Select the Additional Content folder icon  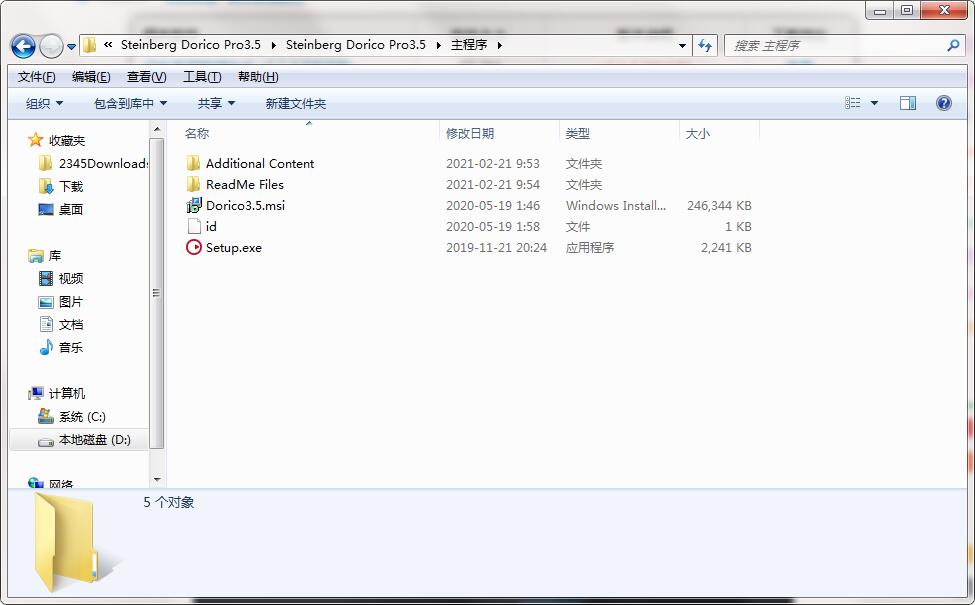[x=193, y=163]
